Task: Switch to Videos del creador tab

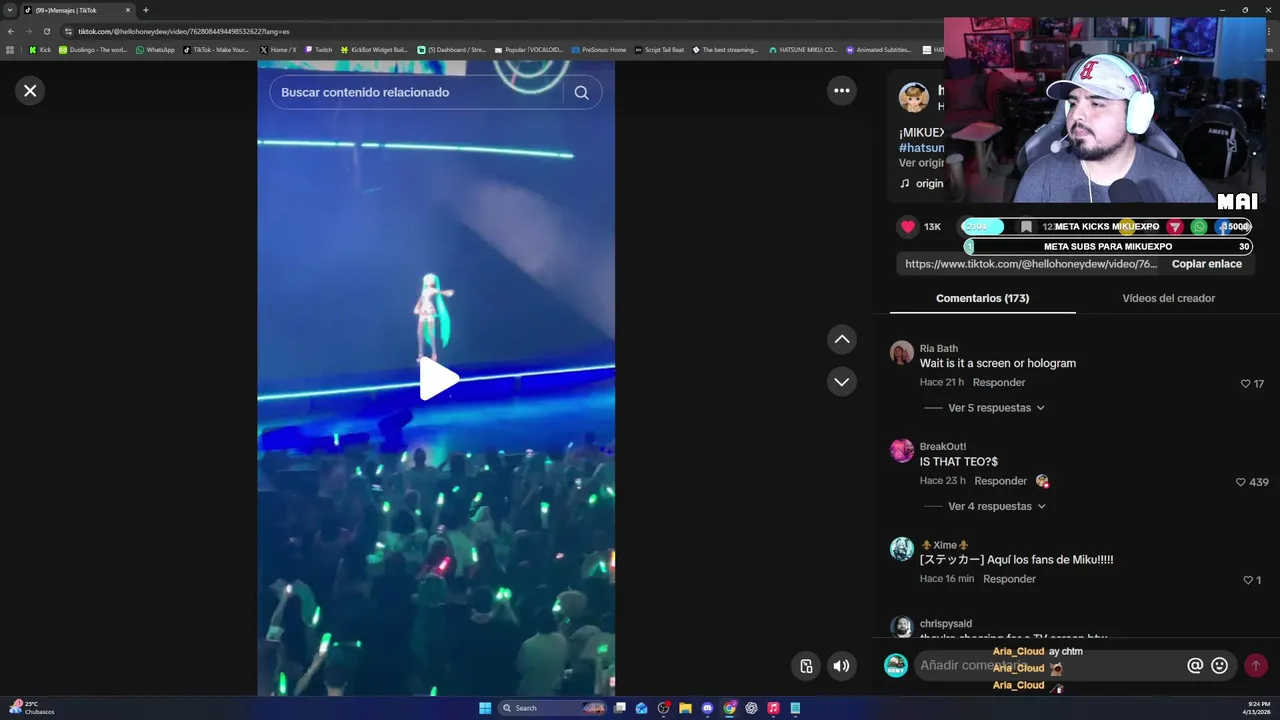Action: [1168, 298]
